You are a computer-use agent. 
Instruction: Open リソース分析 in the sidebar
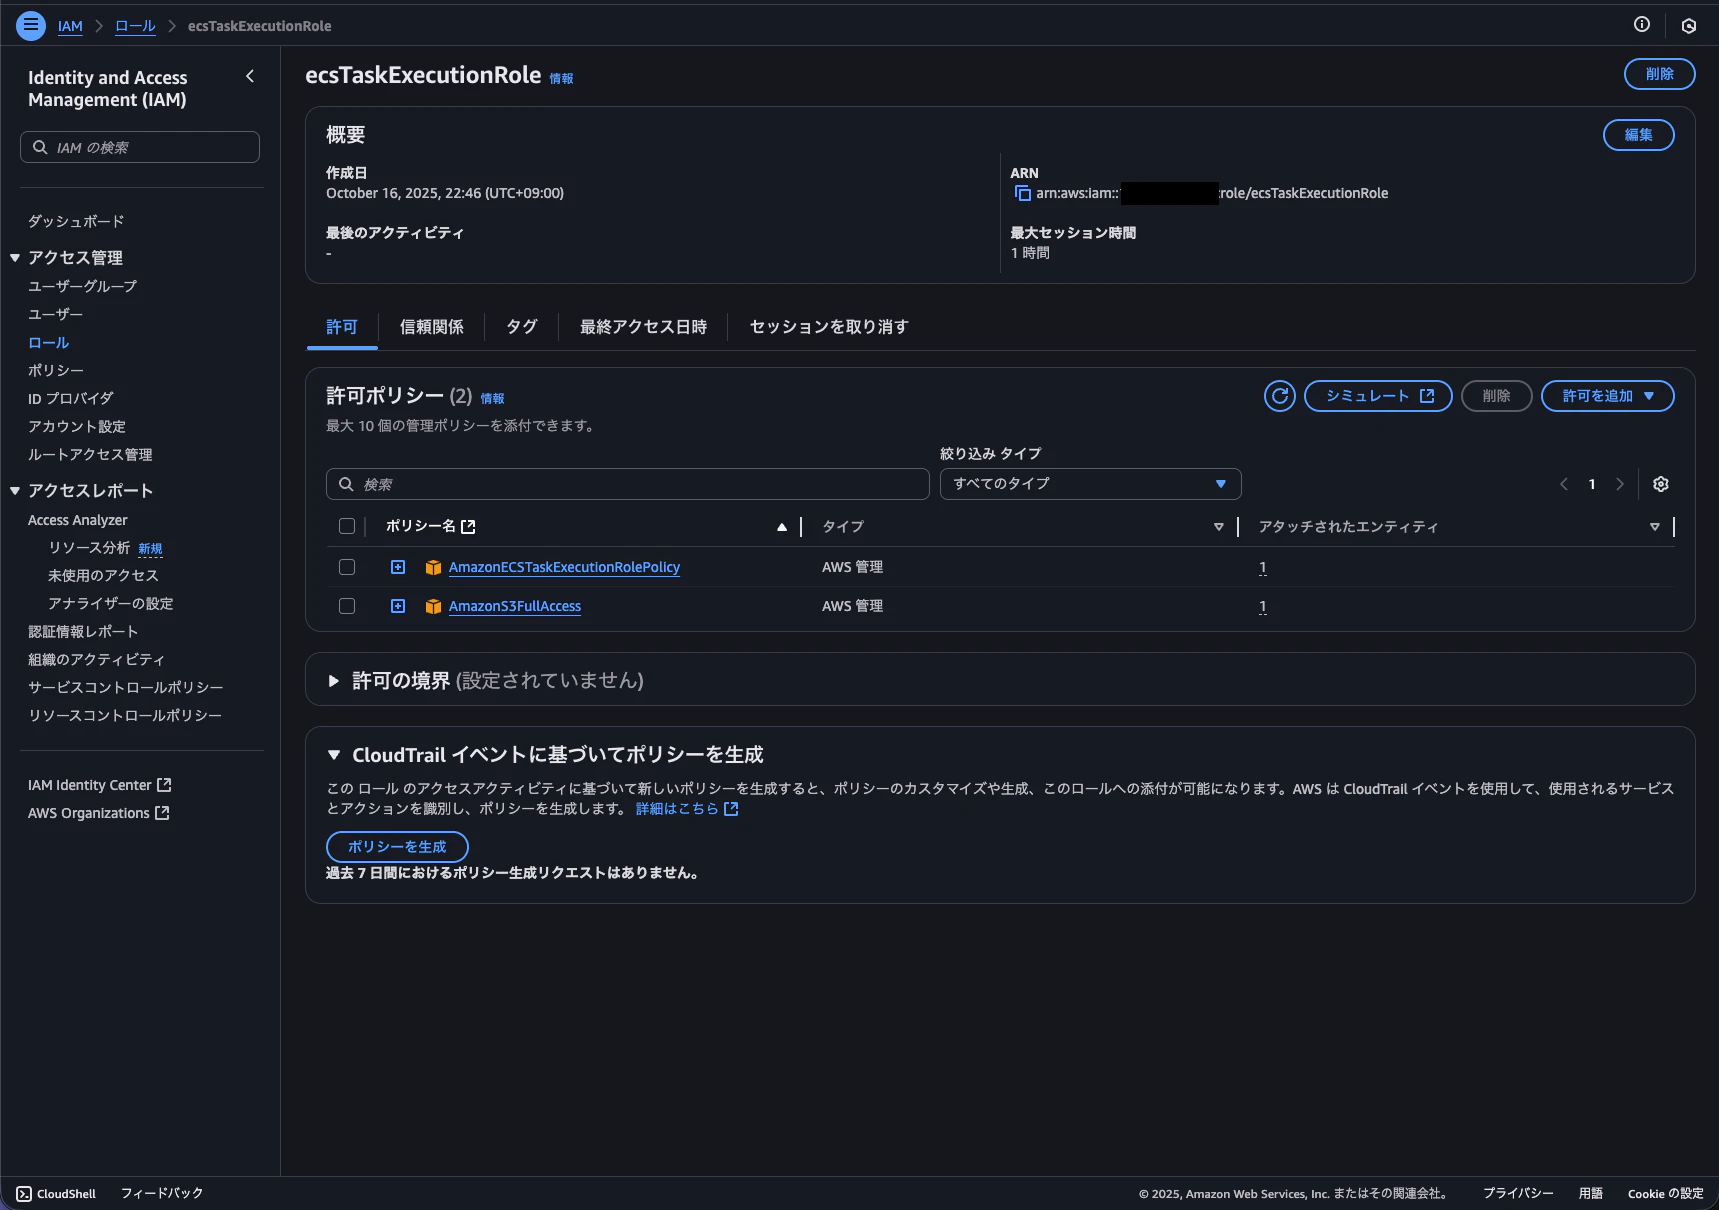click(89, 548)
